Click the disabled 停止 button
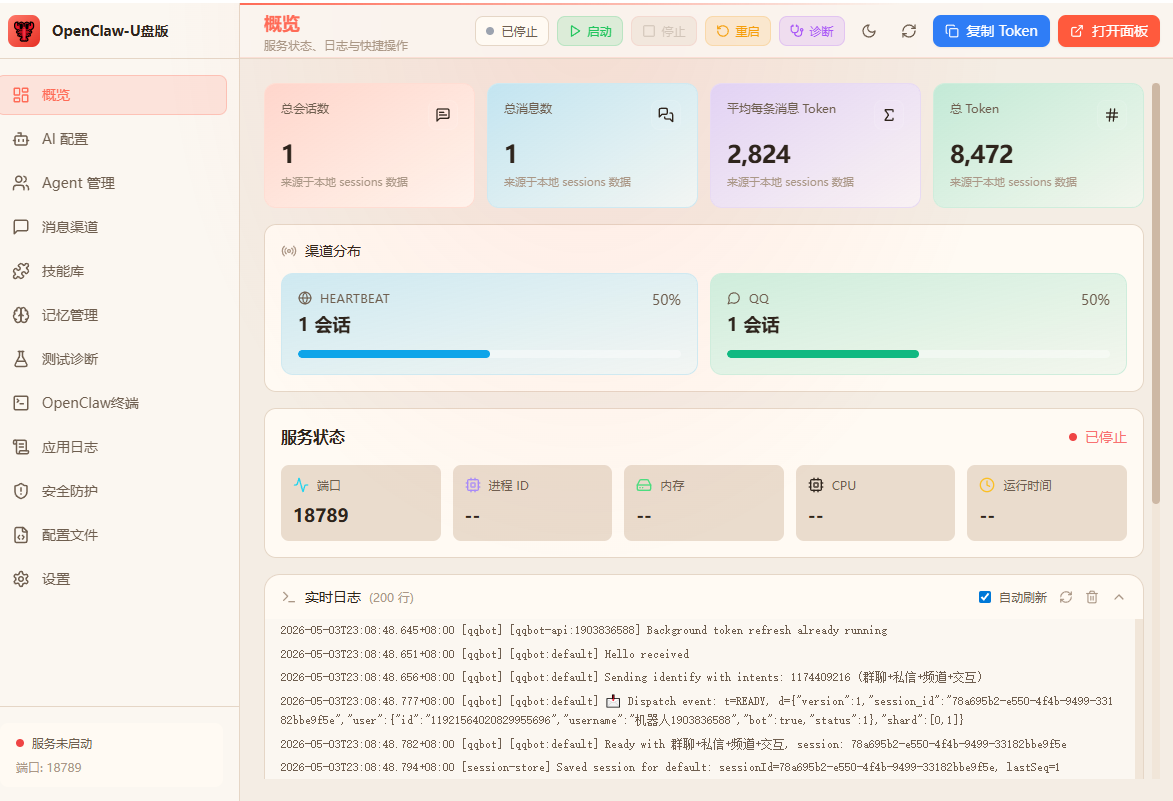Screen dimensions: 1173x801 (664, 31)
